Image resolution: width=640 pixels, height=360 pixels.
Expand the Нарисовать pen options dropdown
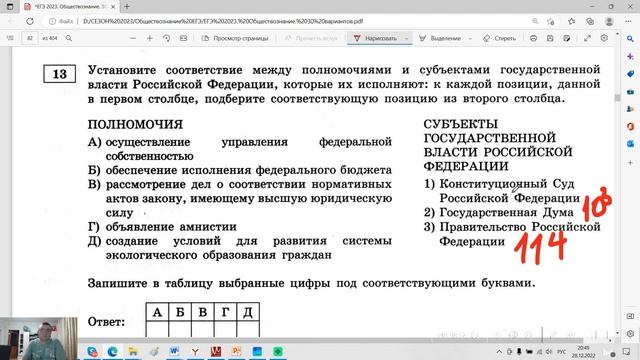[x=407, y=38]
